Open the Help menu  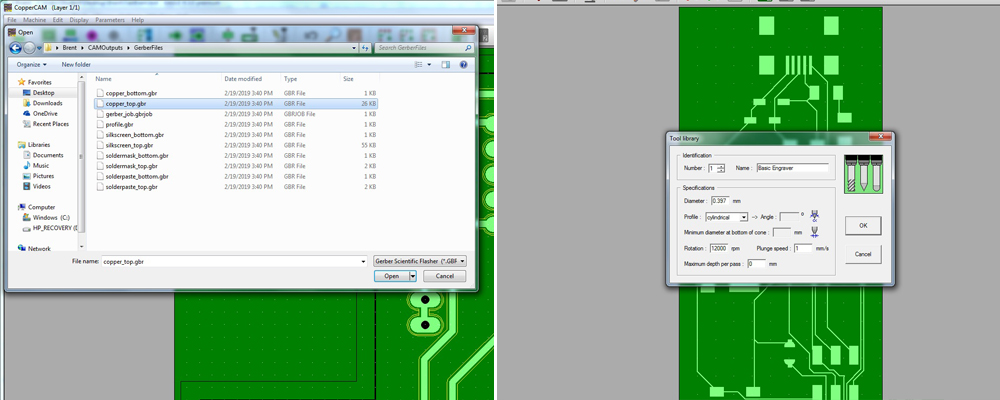pyautogui.click(x=138, y=20)
